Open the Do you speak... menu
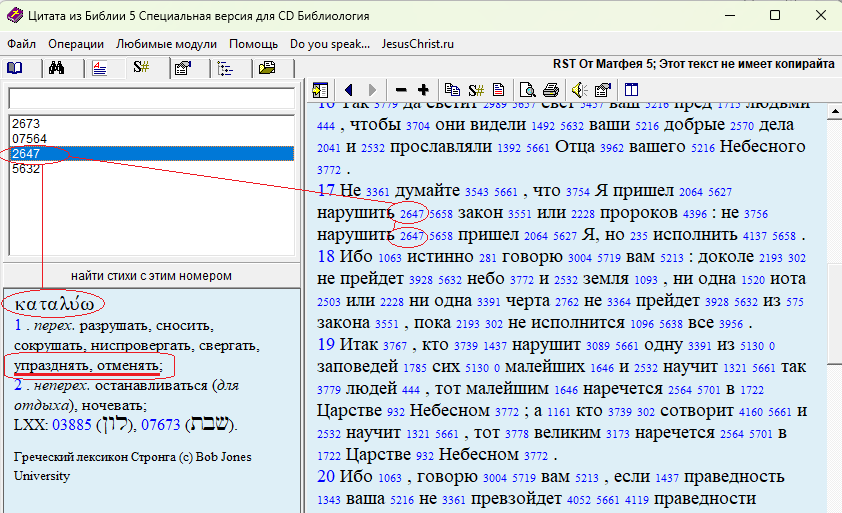The height and width of the screenshot is (513, 842). 330,44
